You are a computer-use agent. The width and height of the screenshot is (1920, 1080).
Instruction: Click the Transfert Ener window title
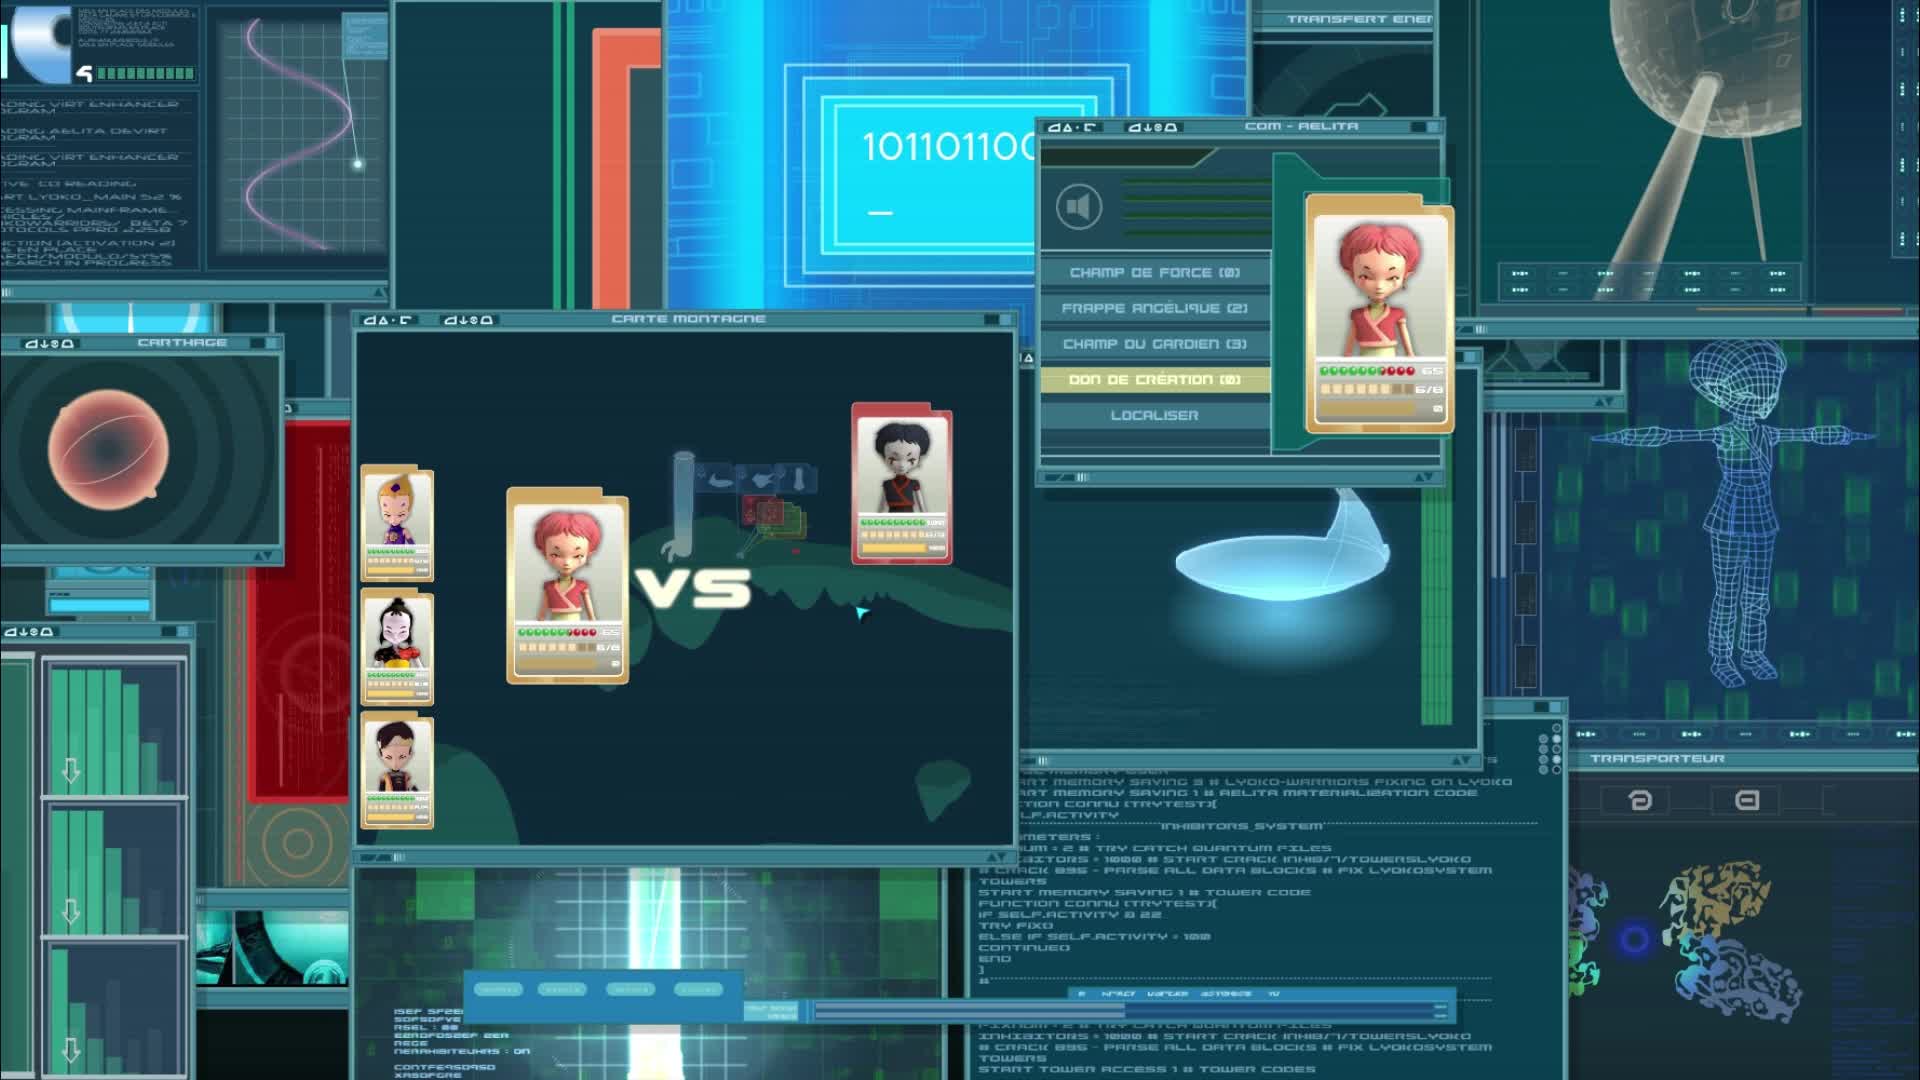coord(1358,19)
